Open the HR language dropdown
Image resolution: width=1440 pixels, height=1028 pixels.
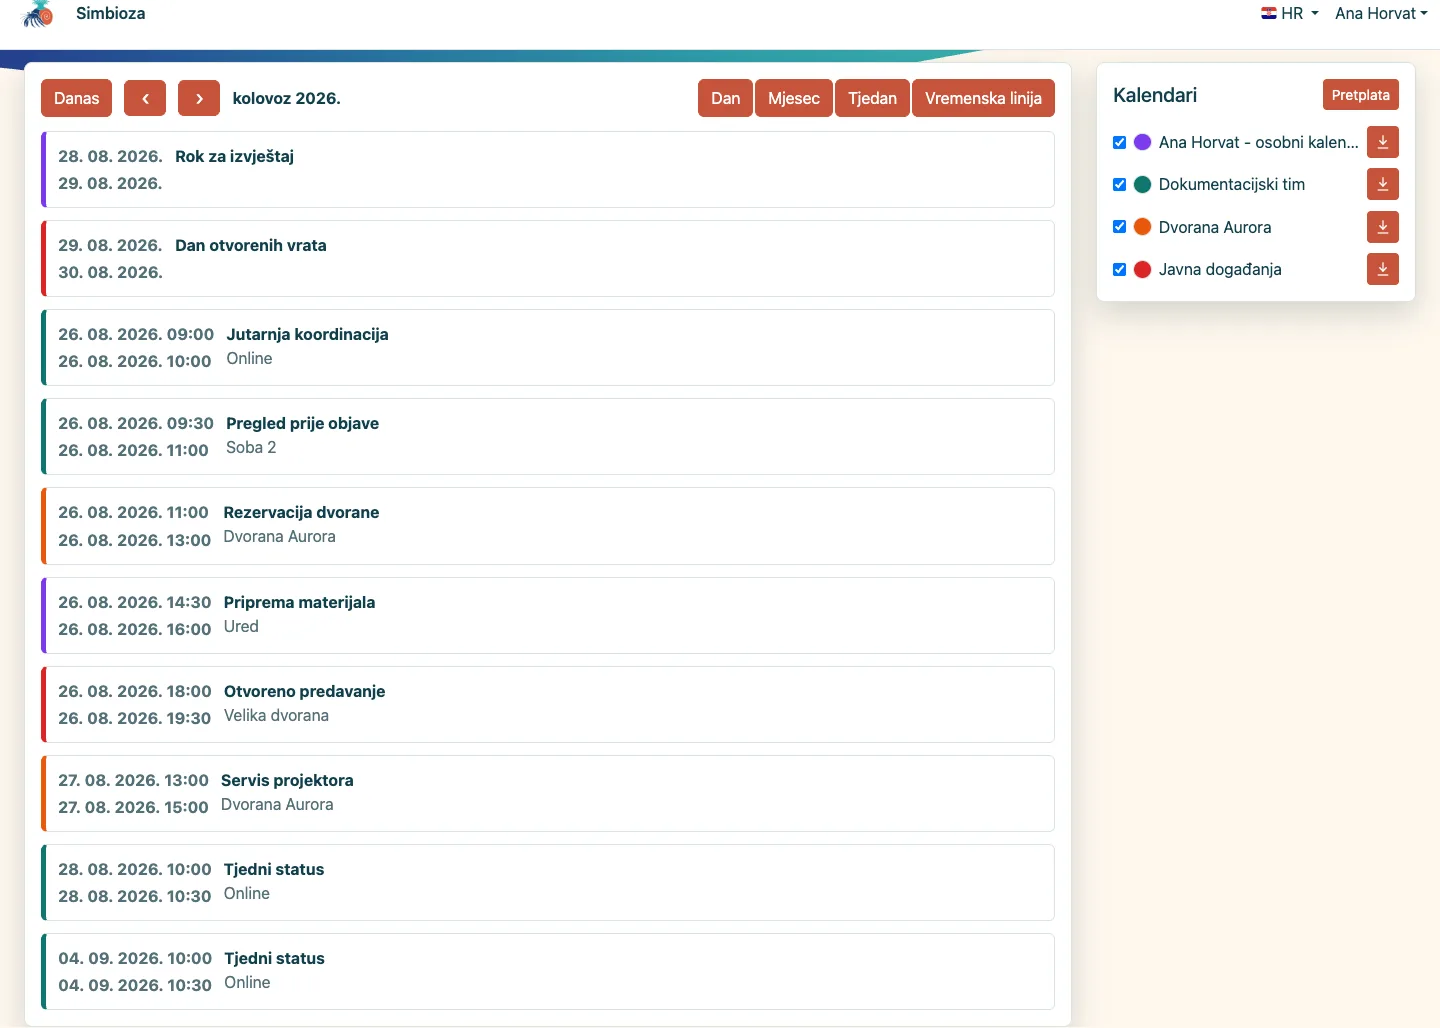1290,13
